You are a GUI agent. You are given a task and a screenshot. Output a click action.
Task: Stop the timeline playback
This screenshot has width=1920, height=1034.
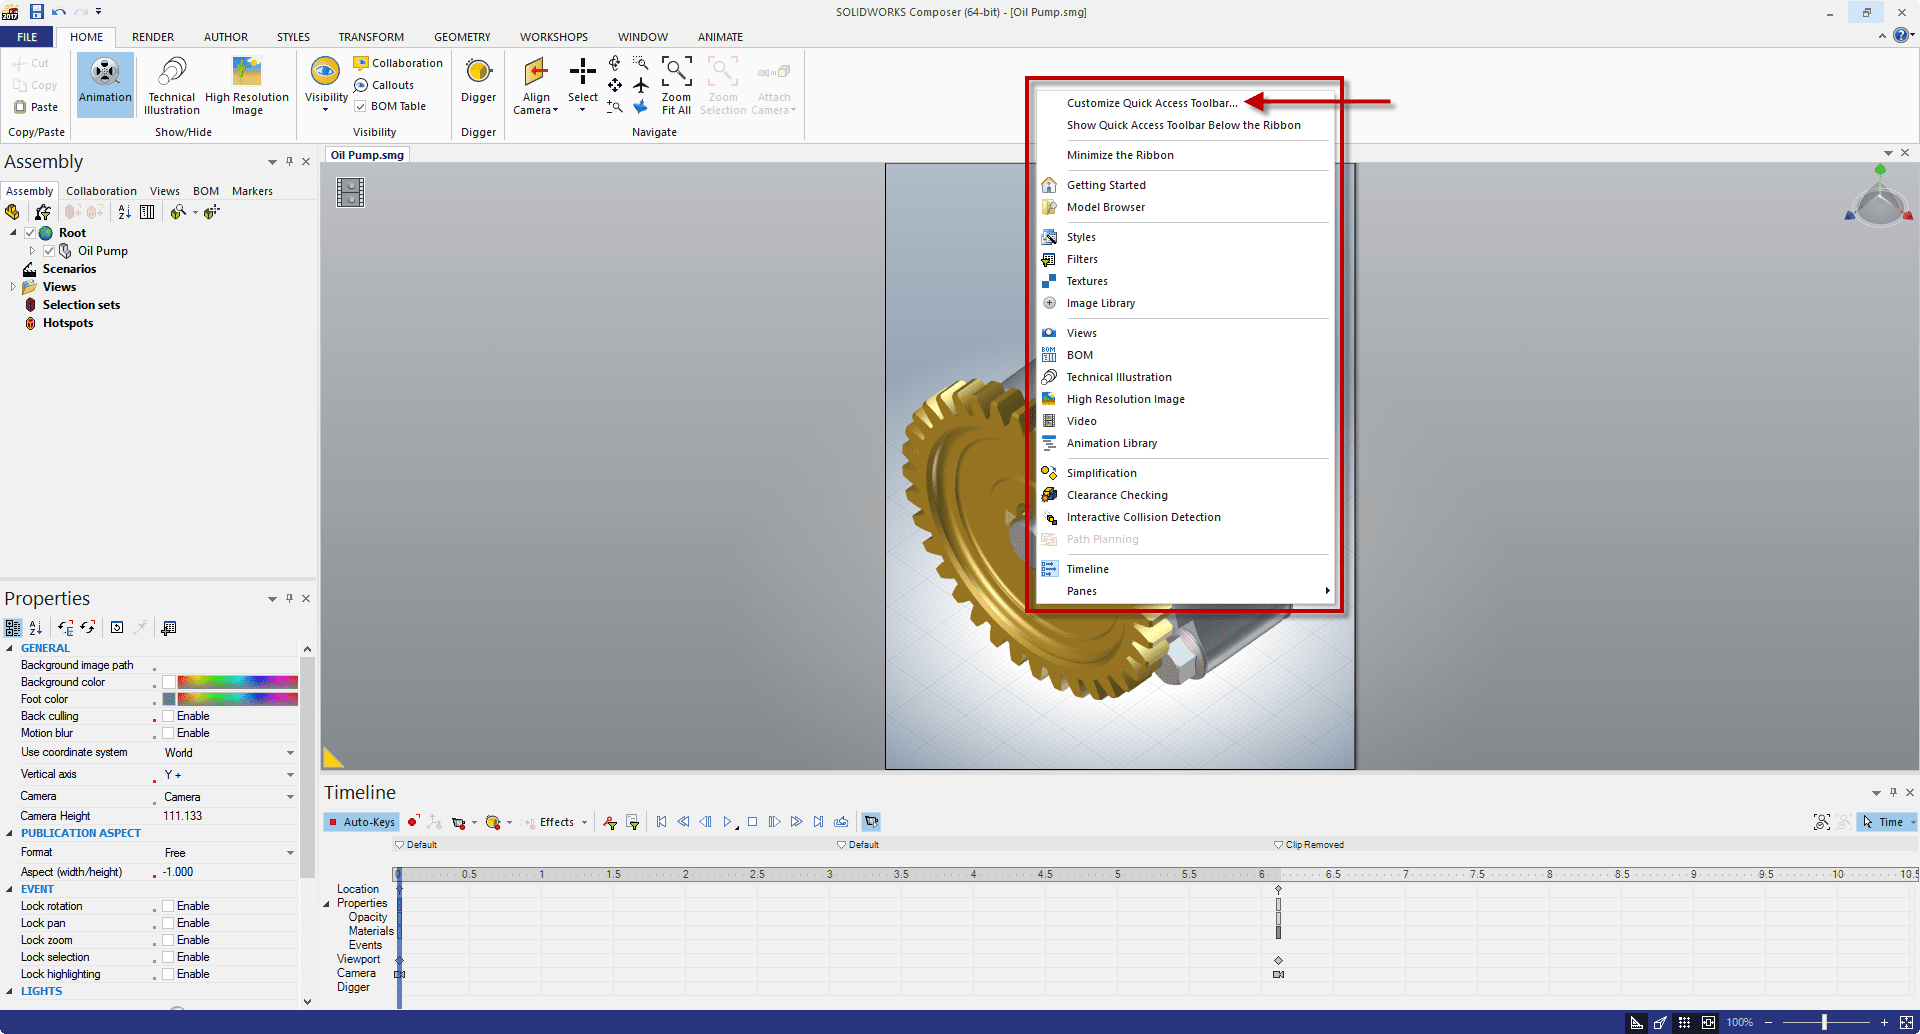[x=752, y=822]
